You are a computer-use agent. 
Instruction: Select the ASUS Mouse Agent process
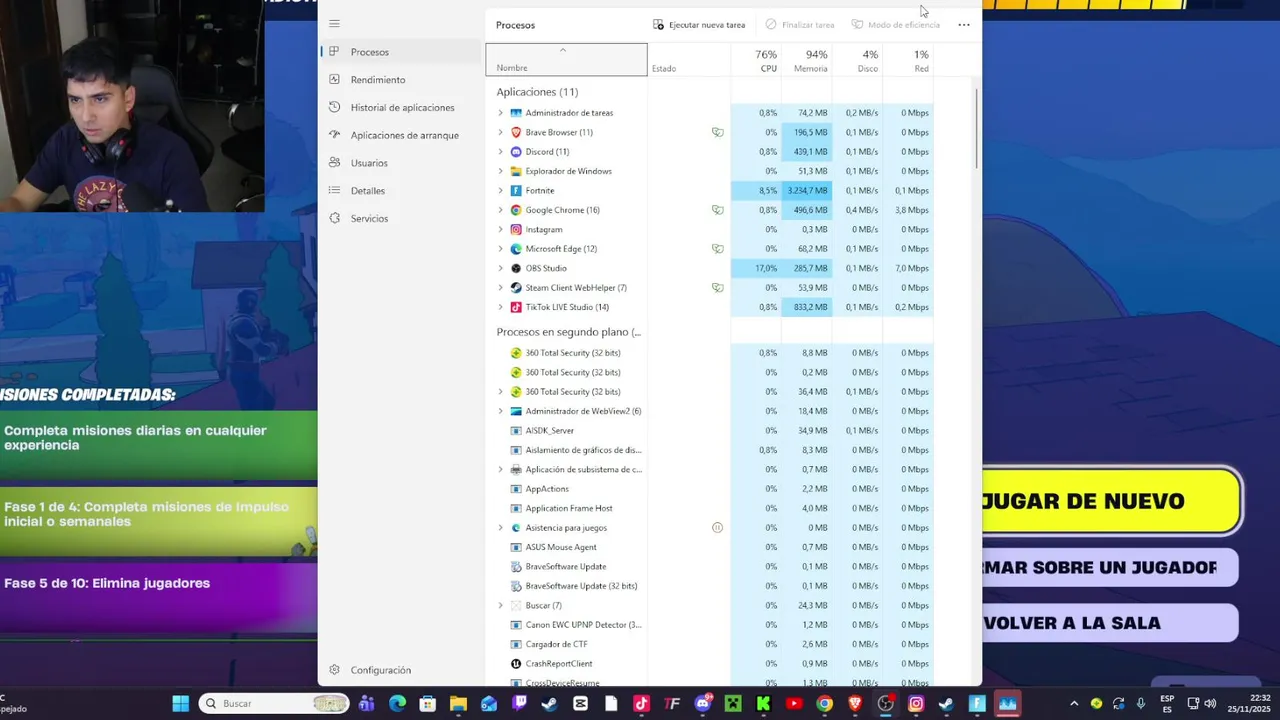click(710, 547)
